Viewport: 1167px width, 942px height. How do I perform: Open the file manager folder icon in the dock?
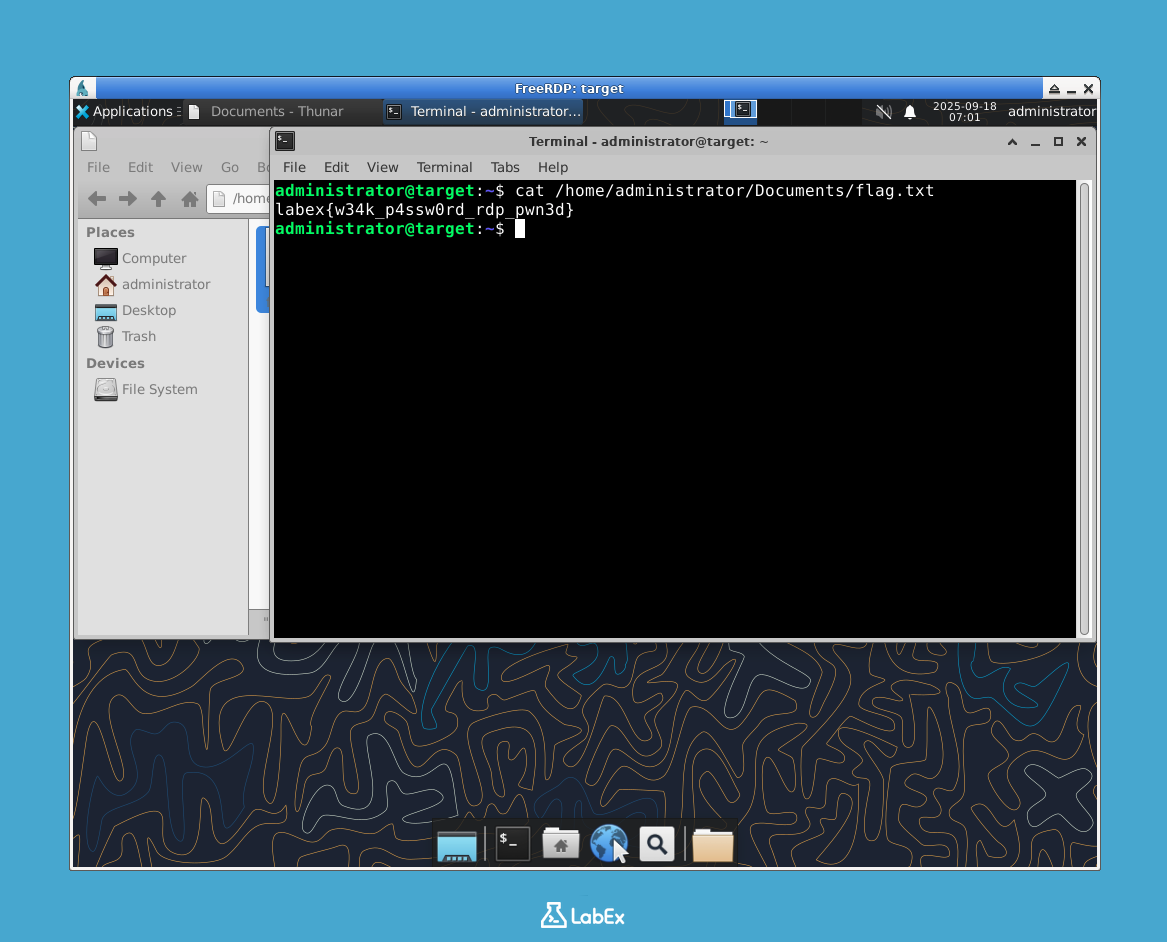pyautogui.click(x=712, y=843)
